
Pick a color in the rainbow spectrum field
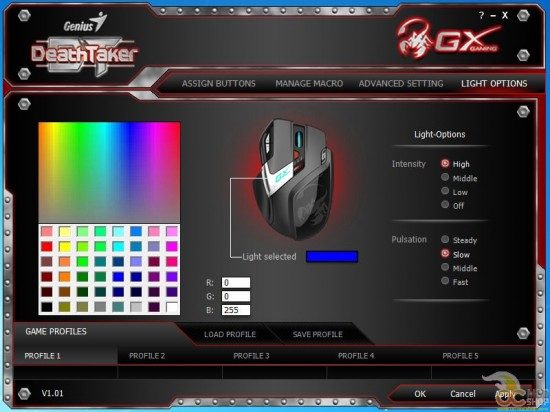tap(109, 172)
